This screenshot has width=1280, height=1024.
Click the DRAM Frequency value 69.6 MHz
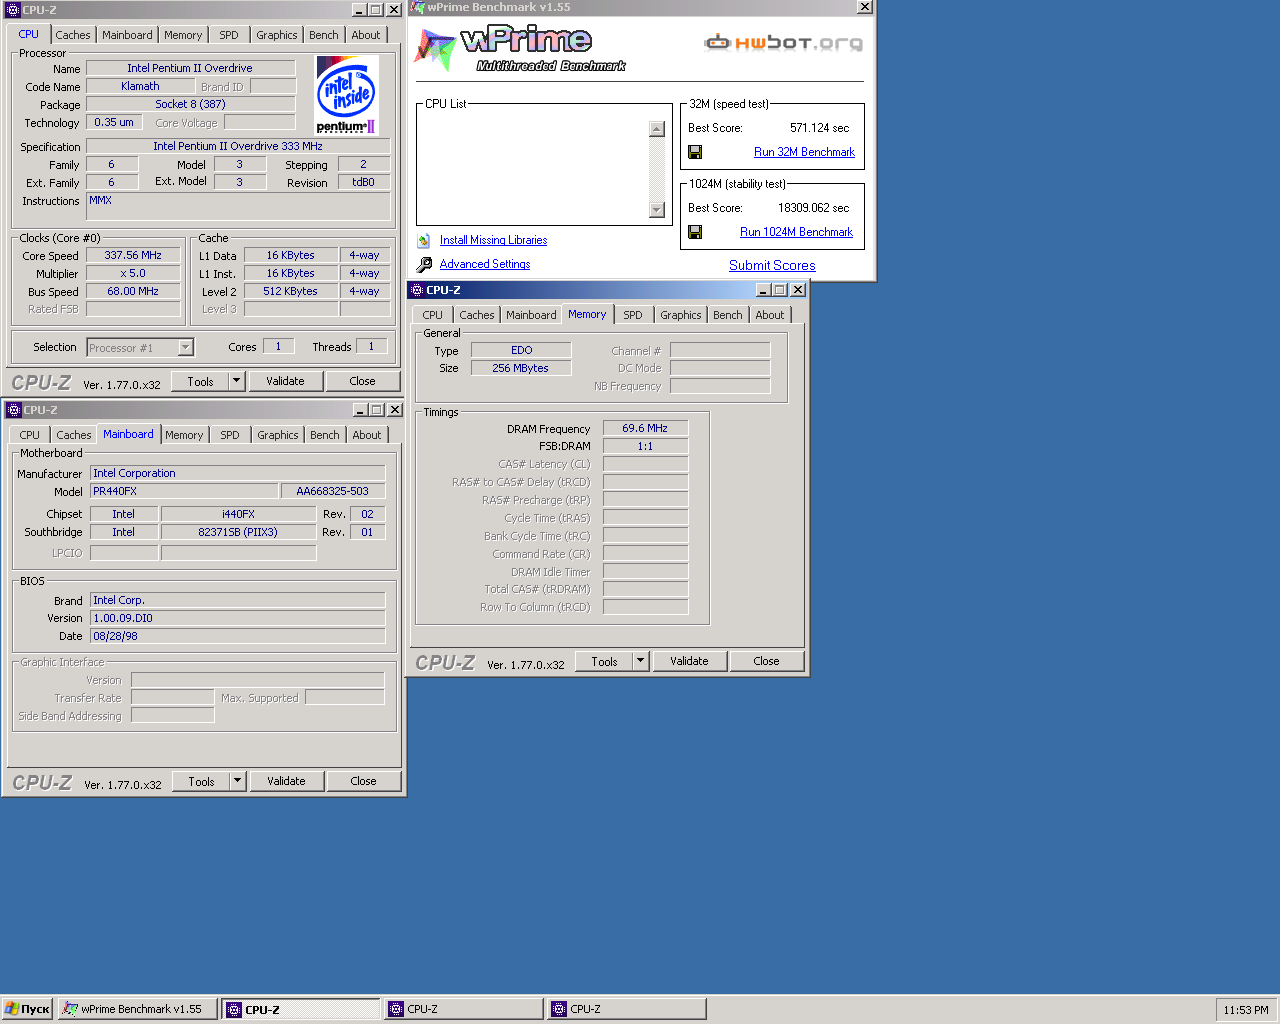click(645, 428)
